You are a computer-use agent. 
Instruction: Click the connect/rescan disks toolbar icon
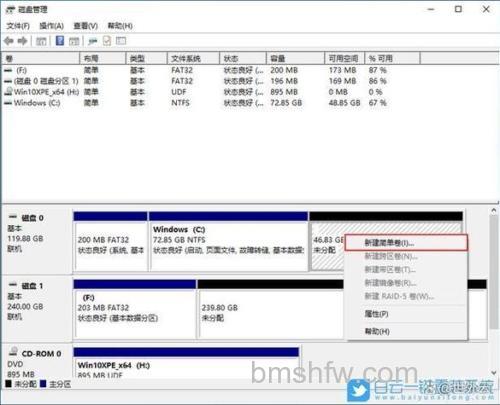[x=92, y=41]
